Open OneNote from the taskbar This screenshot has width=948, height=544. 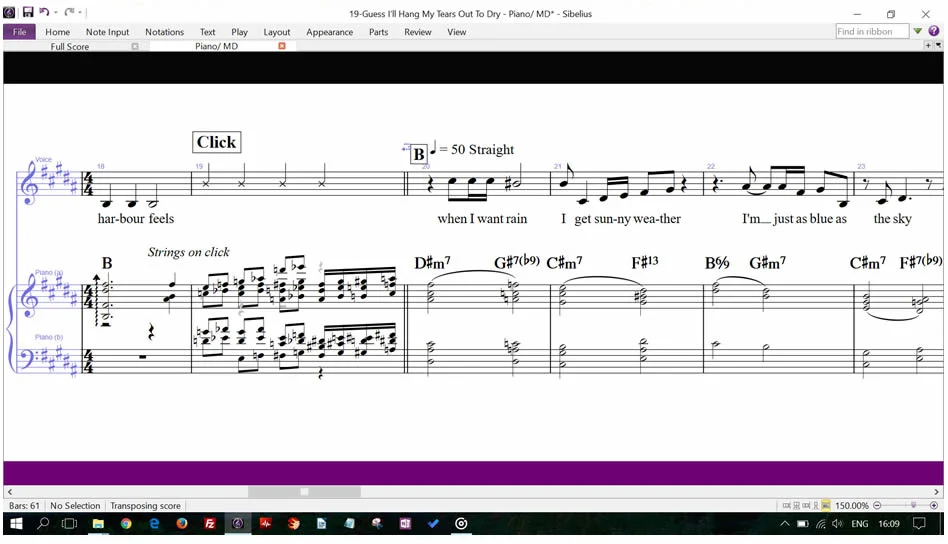(x=405, y=524)
